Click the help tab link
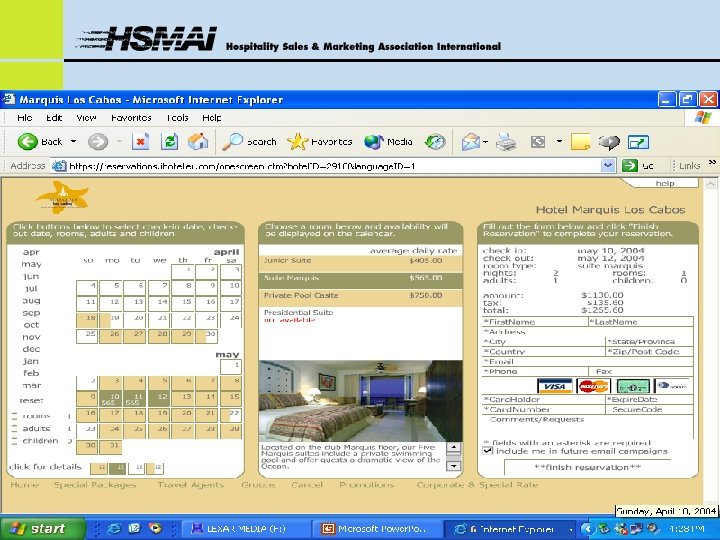 point(664,183)
